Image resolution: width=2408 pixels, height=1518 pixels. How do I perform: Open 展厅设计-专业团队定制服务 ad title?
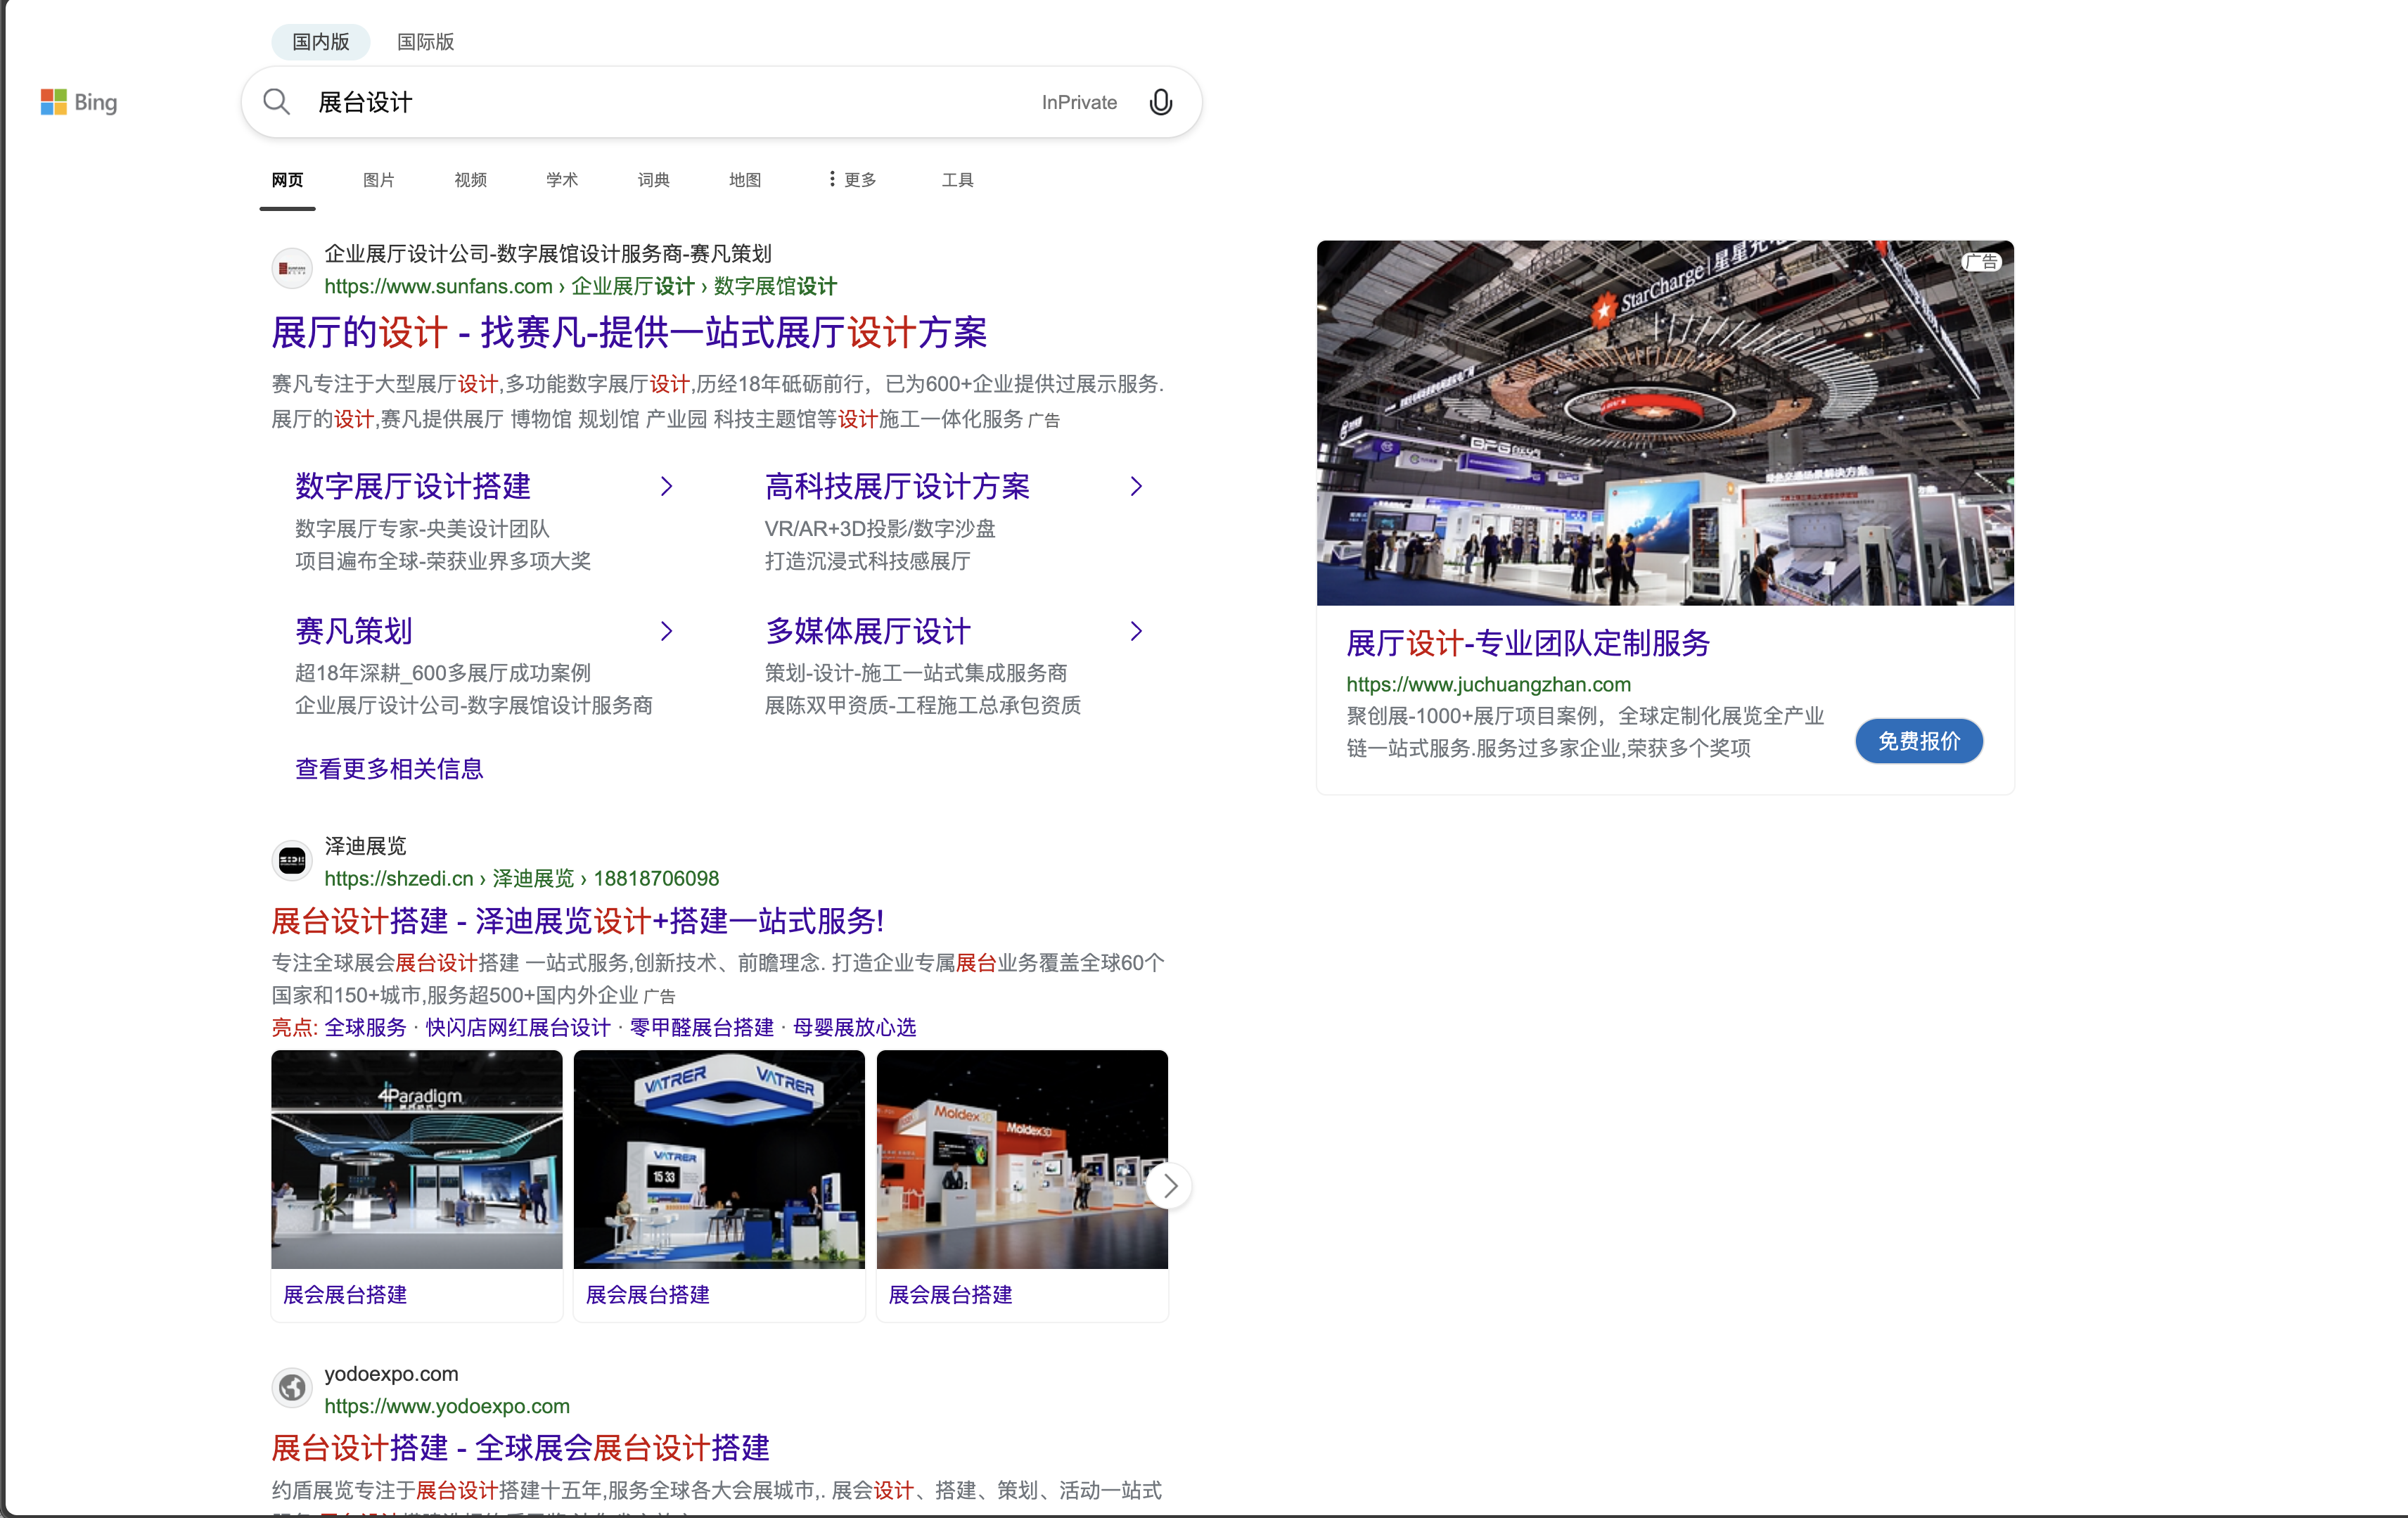pyautogui.click(x=1528, y=643)
